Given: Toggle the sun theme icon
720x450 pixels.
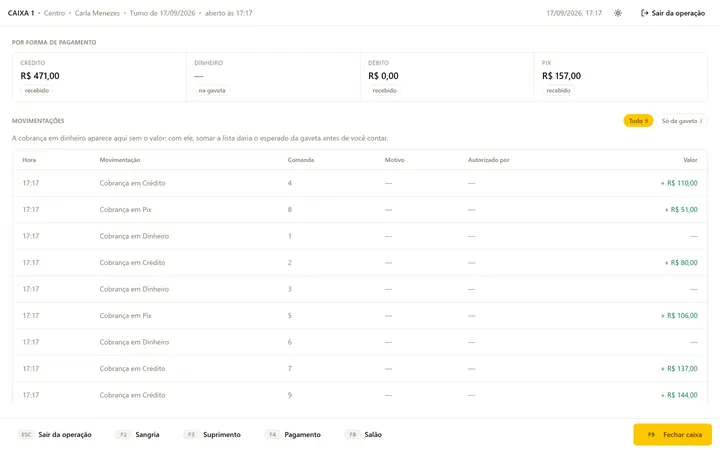Looking at the screenshot, I should pos(618,13).
